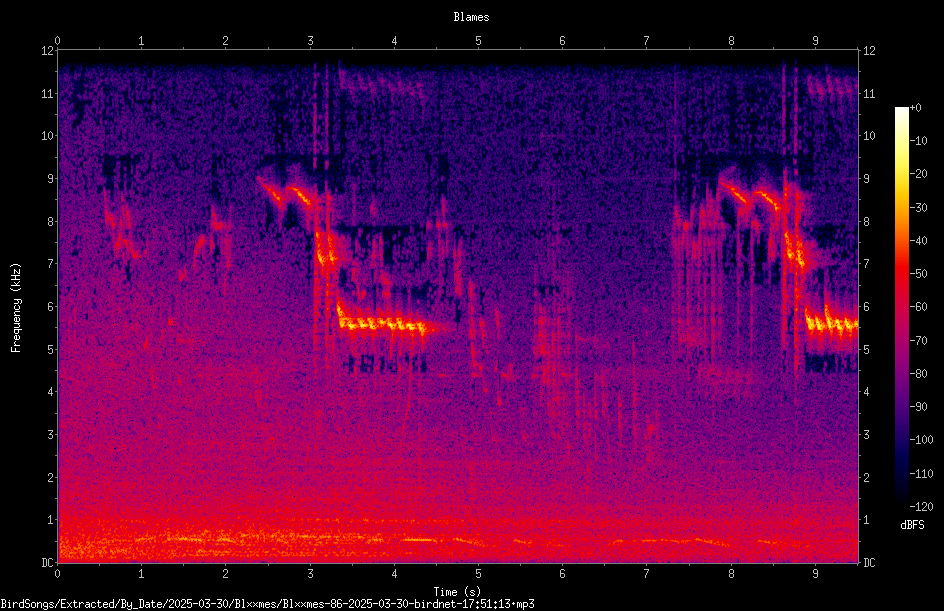Click the "-20" value on the dBFS scale
This screenshot has width=944, height=611.
918,174
